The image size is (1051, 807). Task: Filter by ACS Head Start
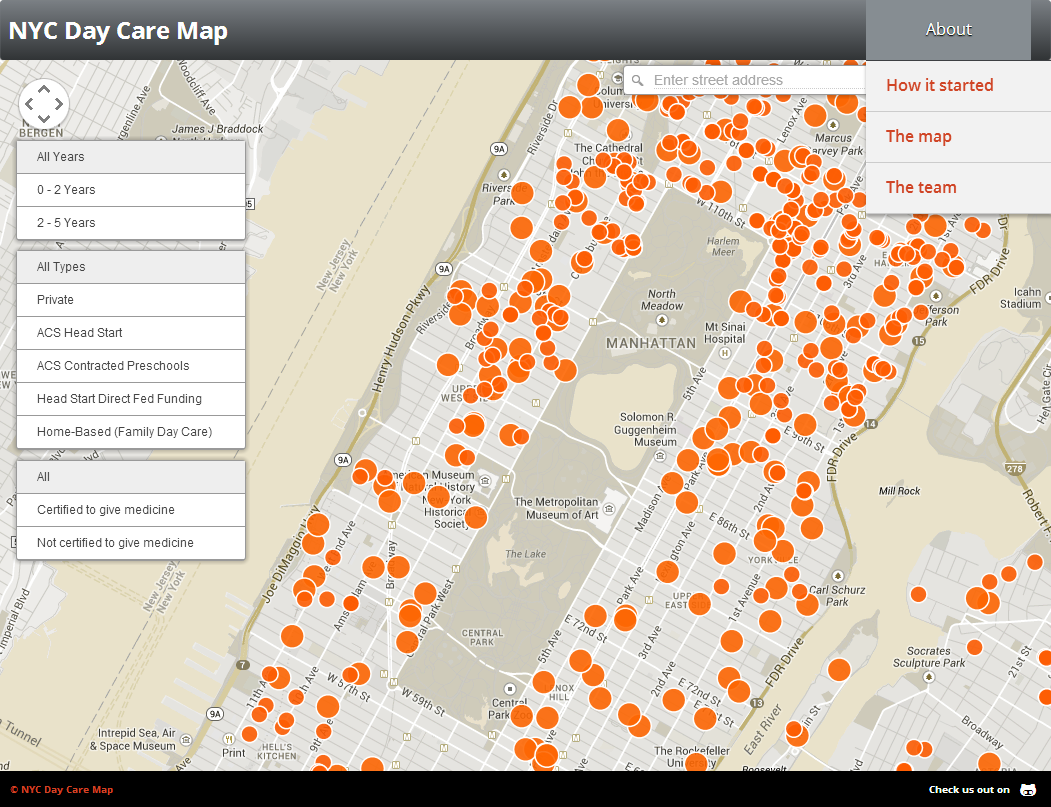tap(131, 332)
